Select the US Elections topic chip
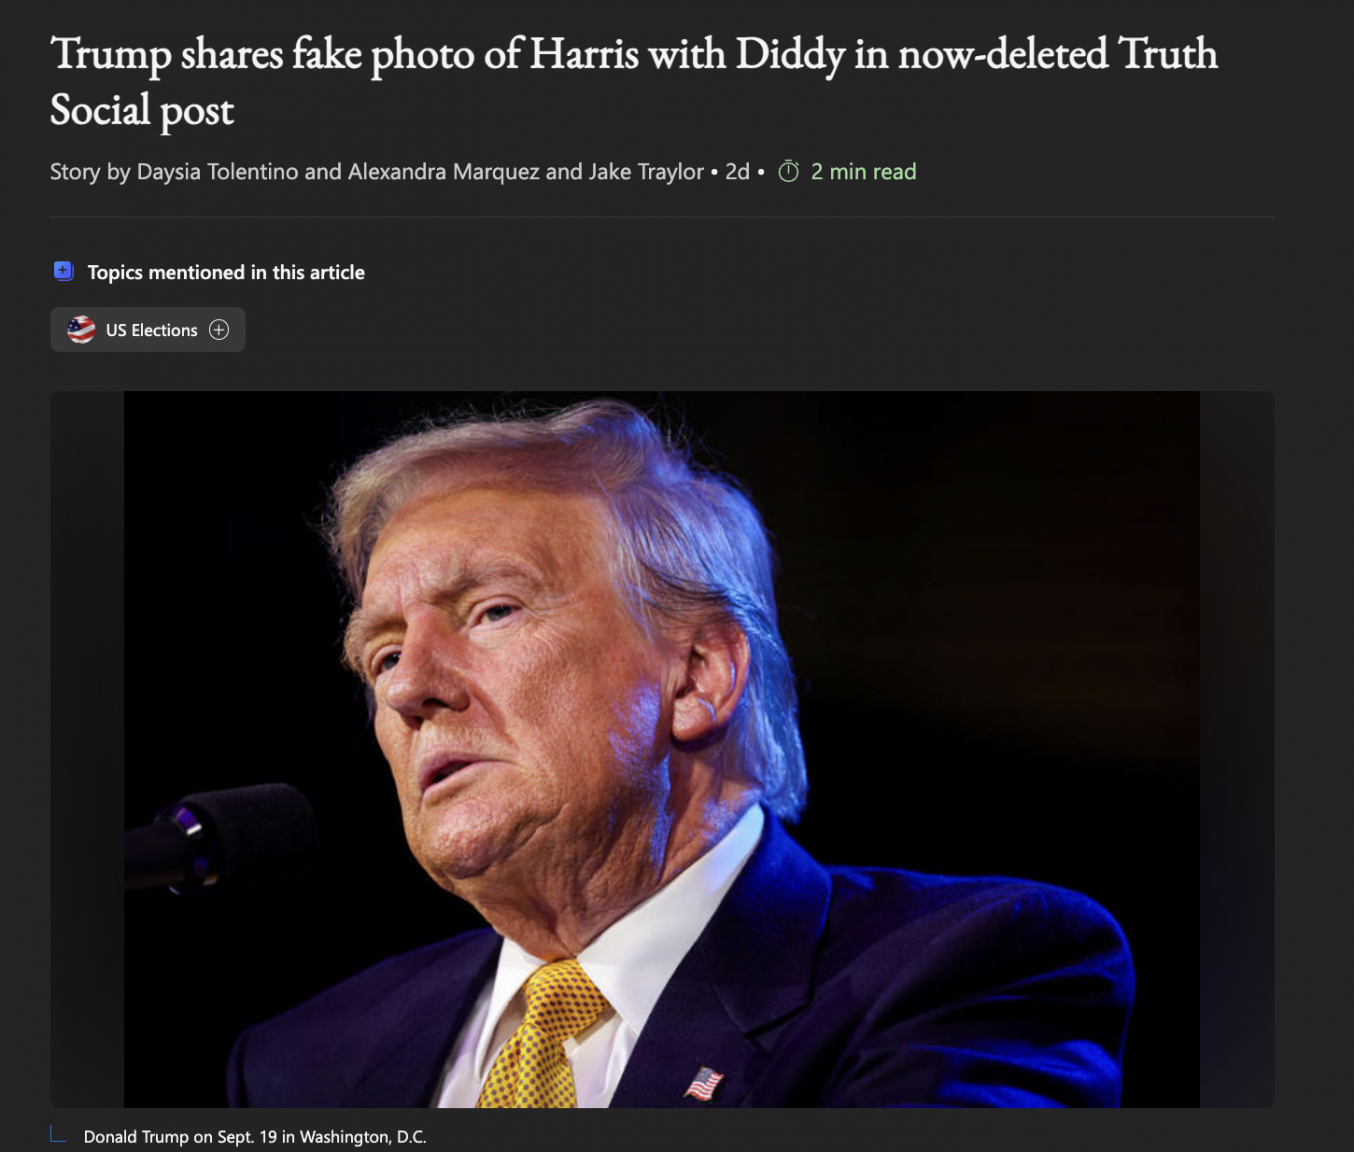The height and width of the screenshot is (1152, 1354). pos(148,330)
